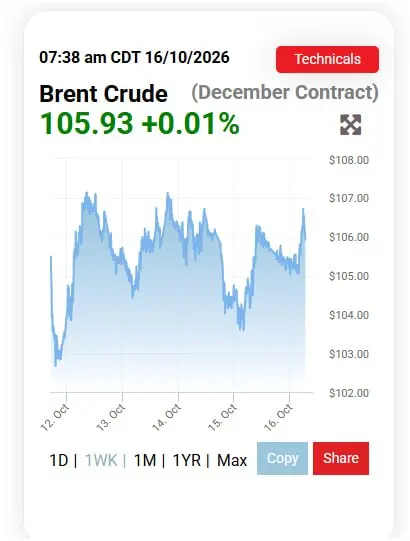Screen dimensions: 410x541
Task: Switch chart range to 1M
Action: (x=145, y=460)
